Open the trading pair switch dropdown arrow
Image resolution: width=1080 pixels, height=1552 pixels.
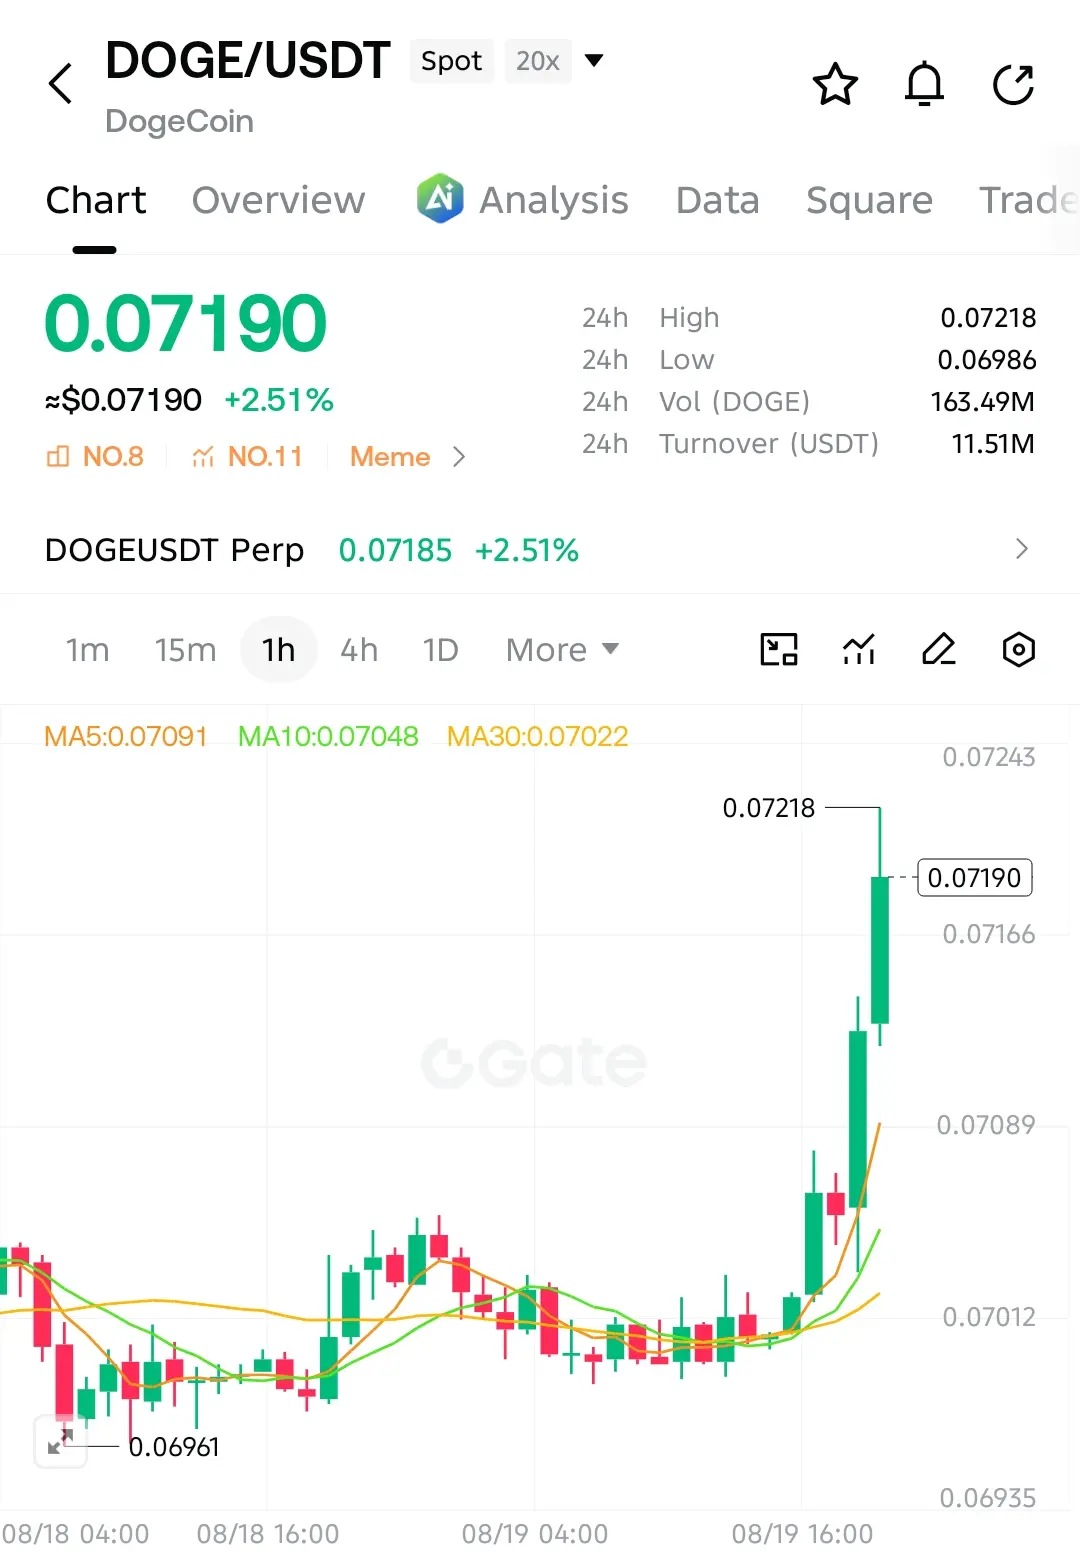point(594,61)
